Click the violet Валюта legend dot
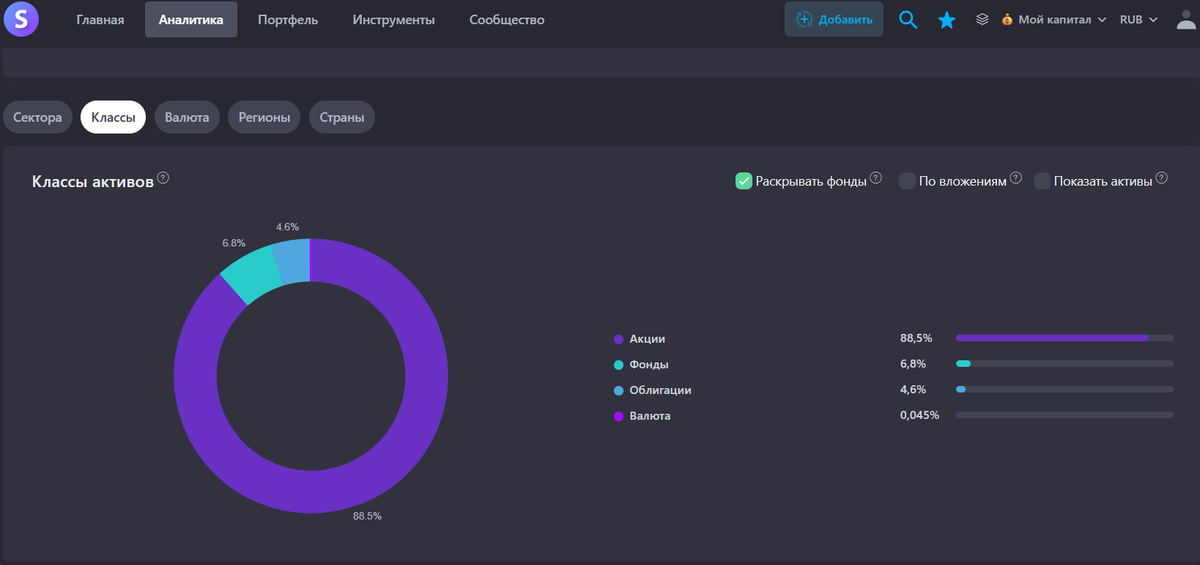The height and width of the screenshot is (565, 1200). pyautogui.click(x=619, y=416)
